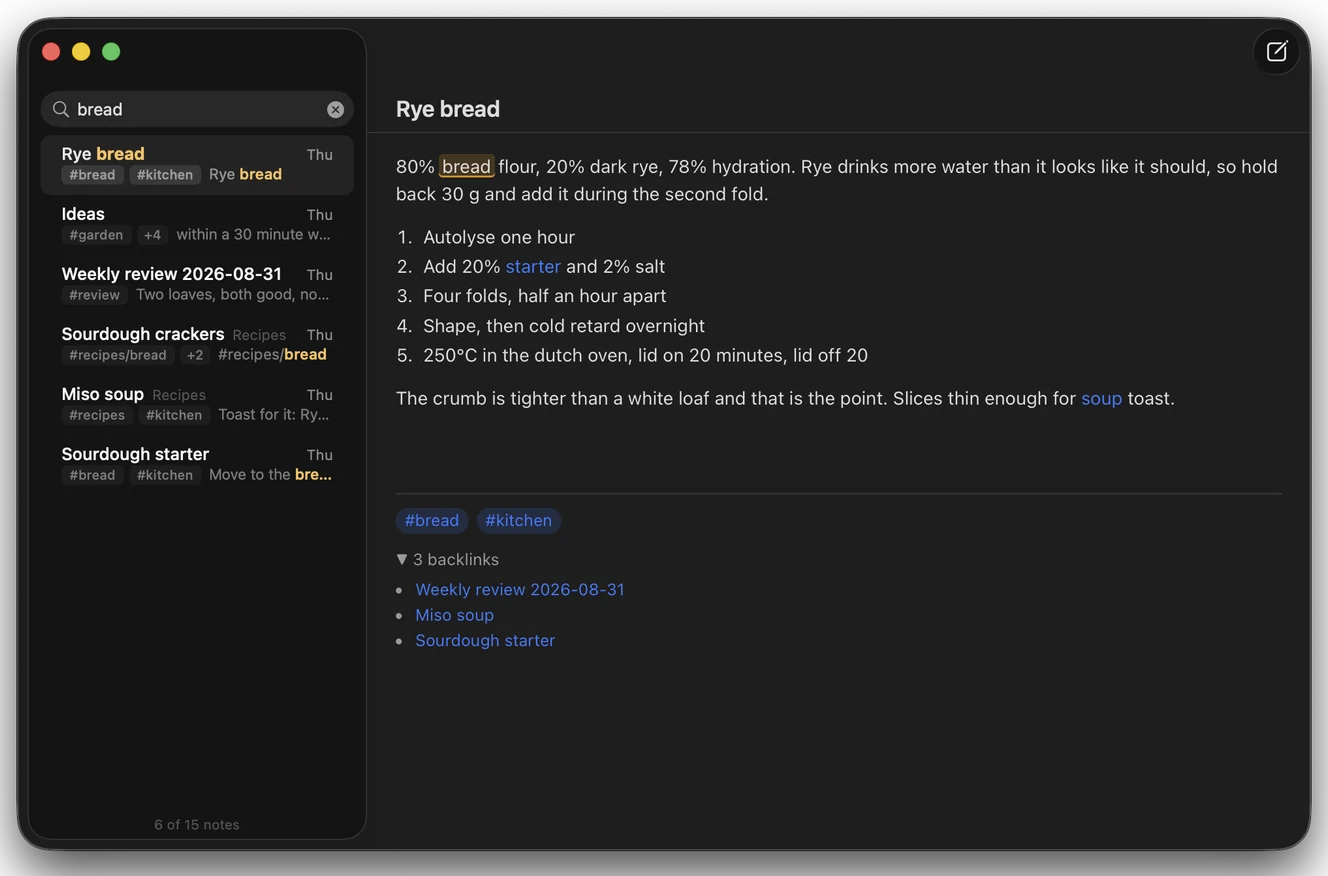Follow the "soup" link in the note body
Image resolution: width=1328 pixels, height=876 pixels.
[x=1102, y=398]
